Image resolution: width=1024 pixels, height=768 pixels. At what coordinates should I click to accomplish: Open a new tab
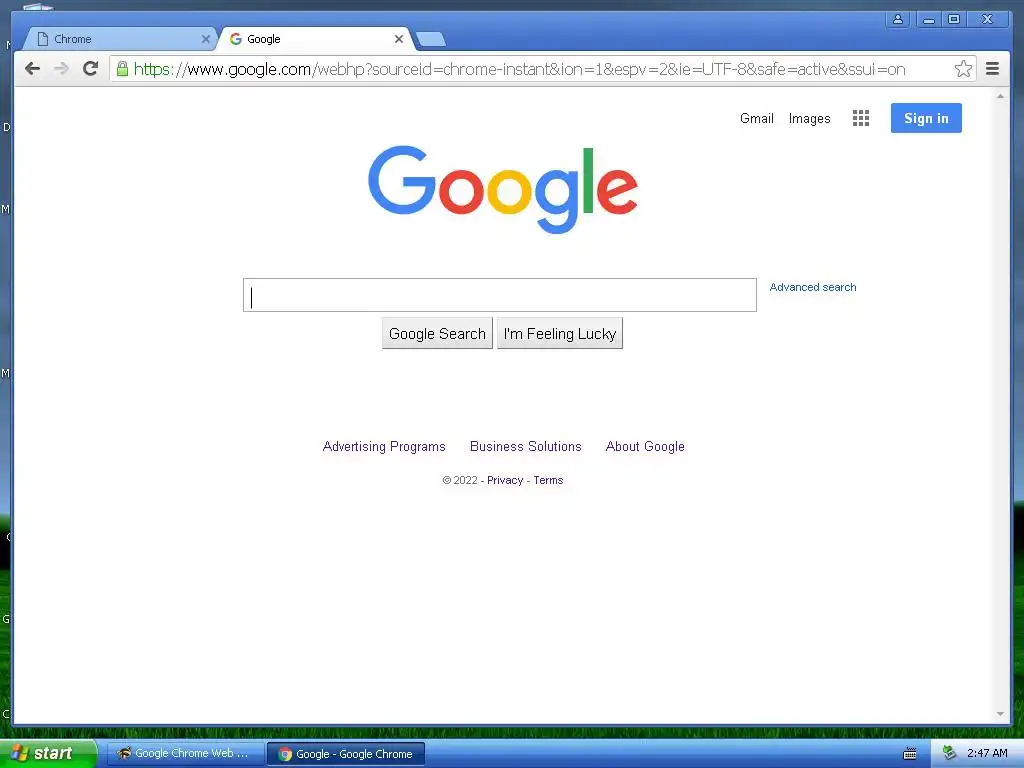pyautogui.click(x=431, y=40)
